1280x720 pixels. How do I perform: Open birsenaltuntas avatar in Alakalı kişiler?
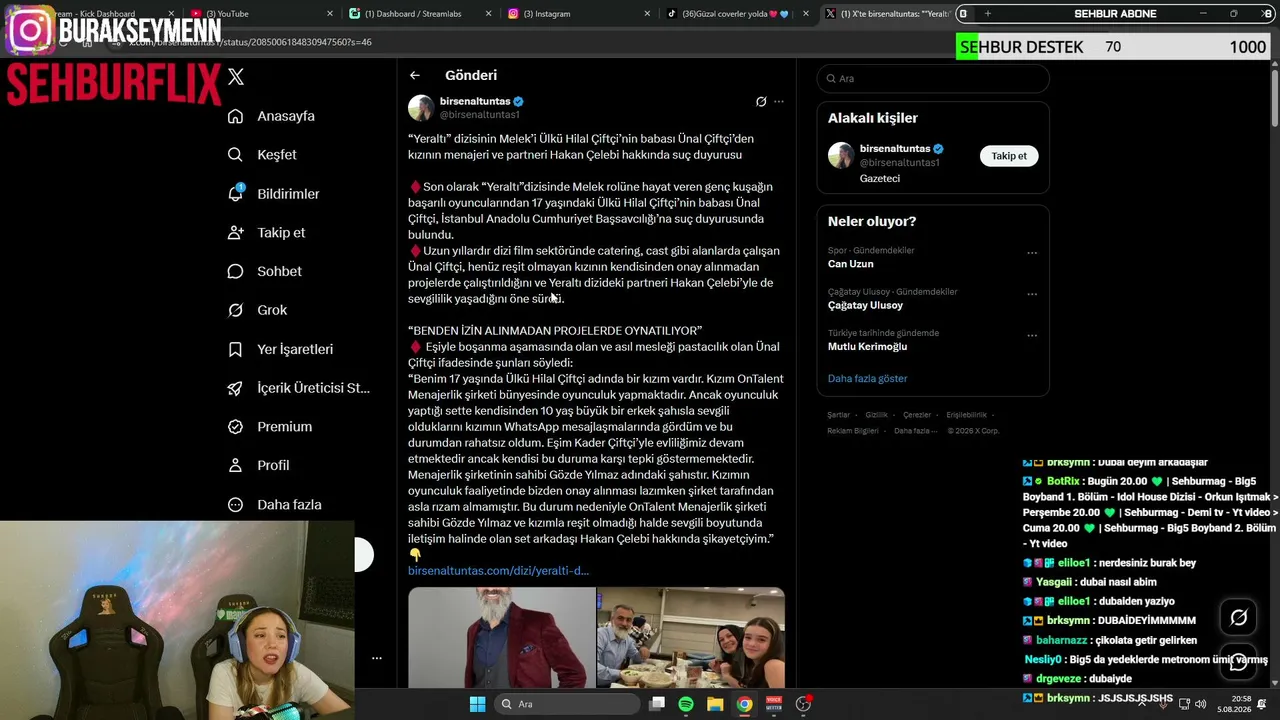[x=841, y=155]
